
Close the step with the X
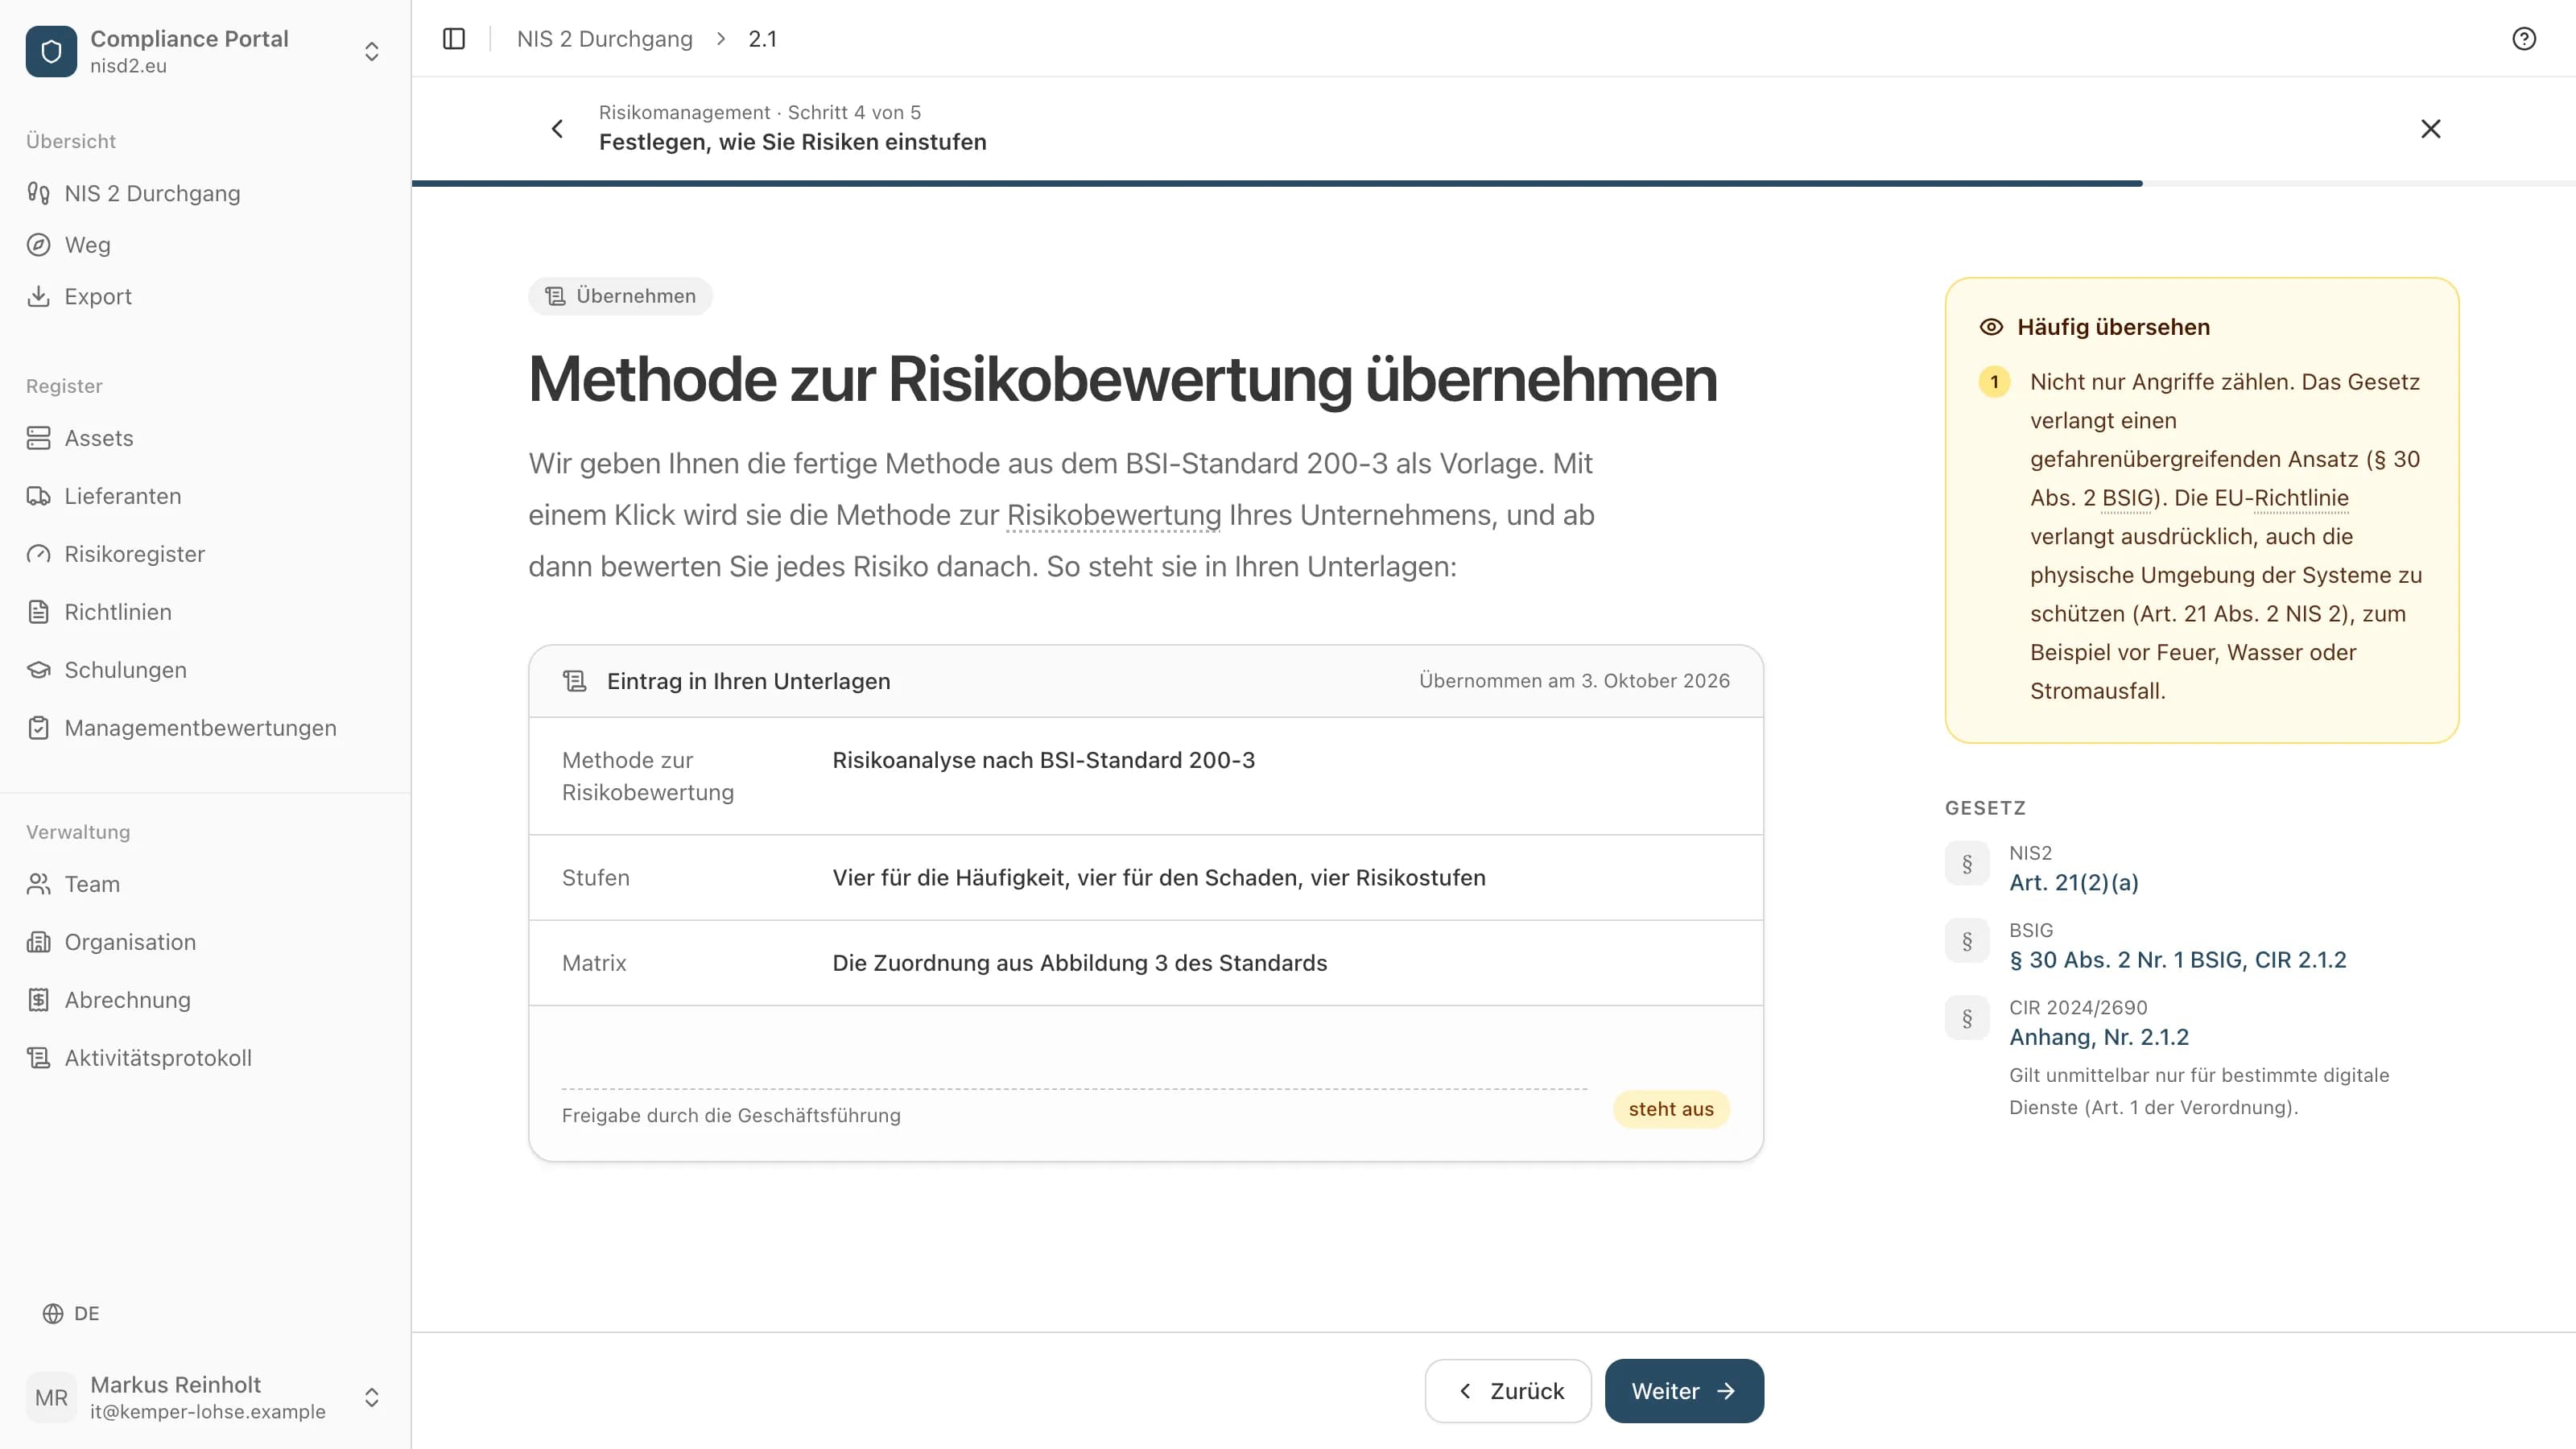2431,128
